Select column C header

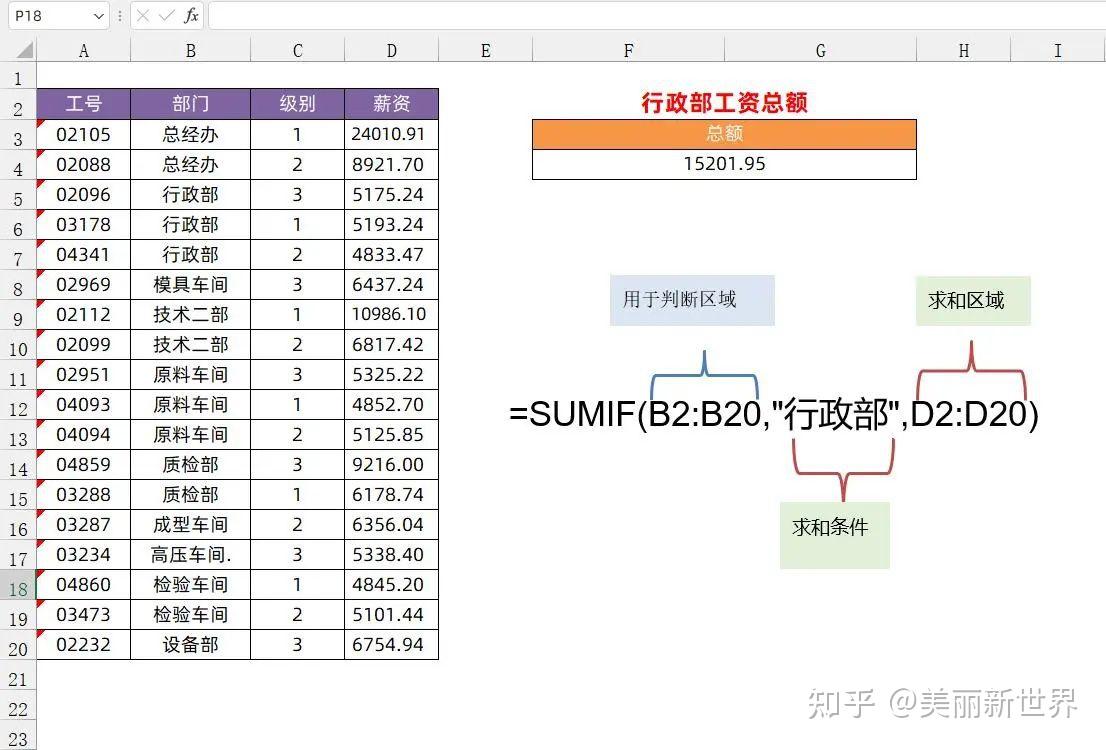coord(298,50)
